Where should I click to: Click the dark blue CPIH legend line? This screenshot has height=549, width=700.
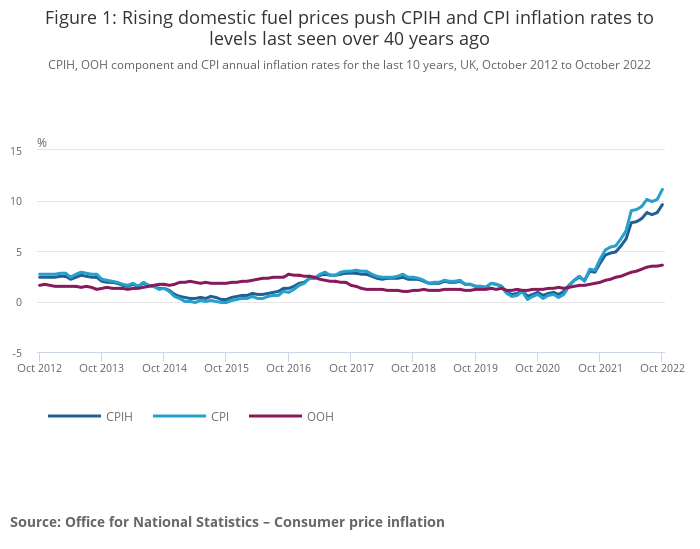pos(75,416)
